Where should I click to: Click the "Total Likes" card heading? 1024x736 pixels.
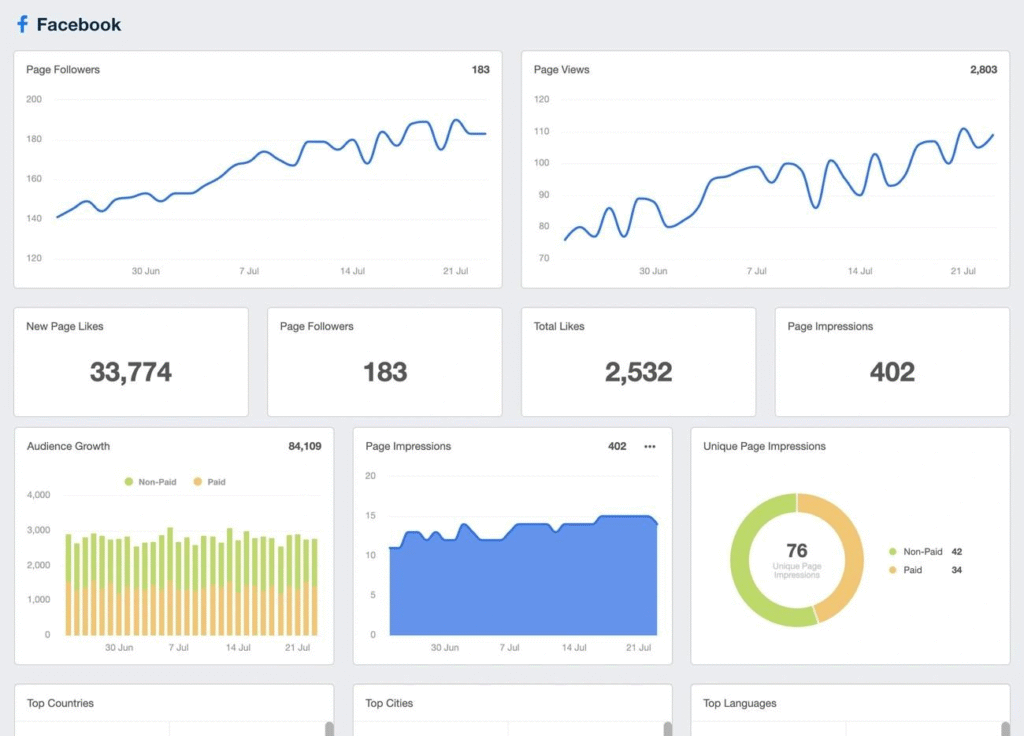559,327
